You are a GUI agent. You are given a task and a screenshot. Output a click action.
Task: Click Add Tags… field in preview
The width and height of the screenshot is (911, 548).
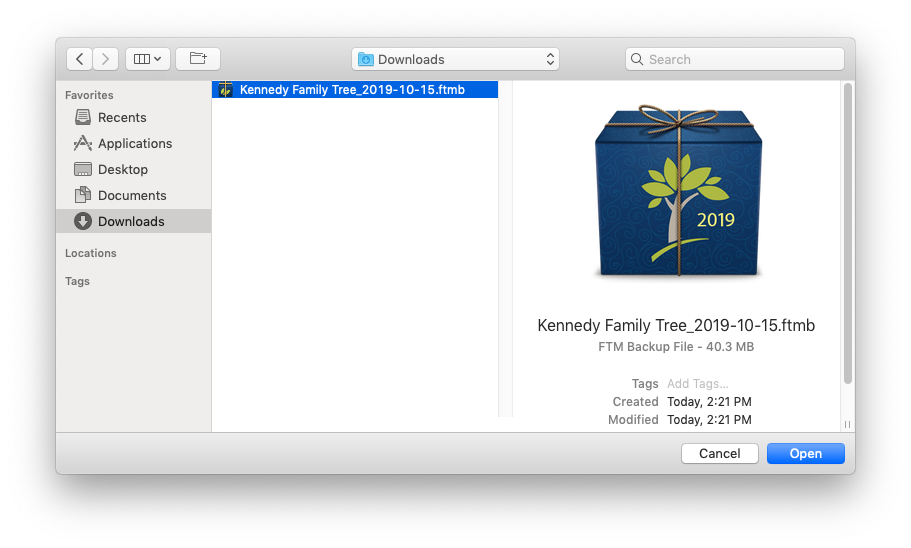[697, 384]
